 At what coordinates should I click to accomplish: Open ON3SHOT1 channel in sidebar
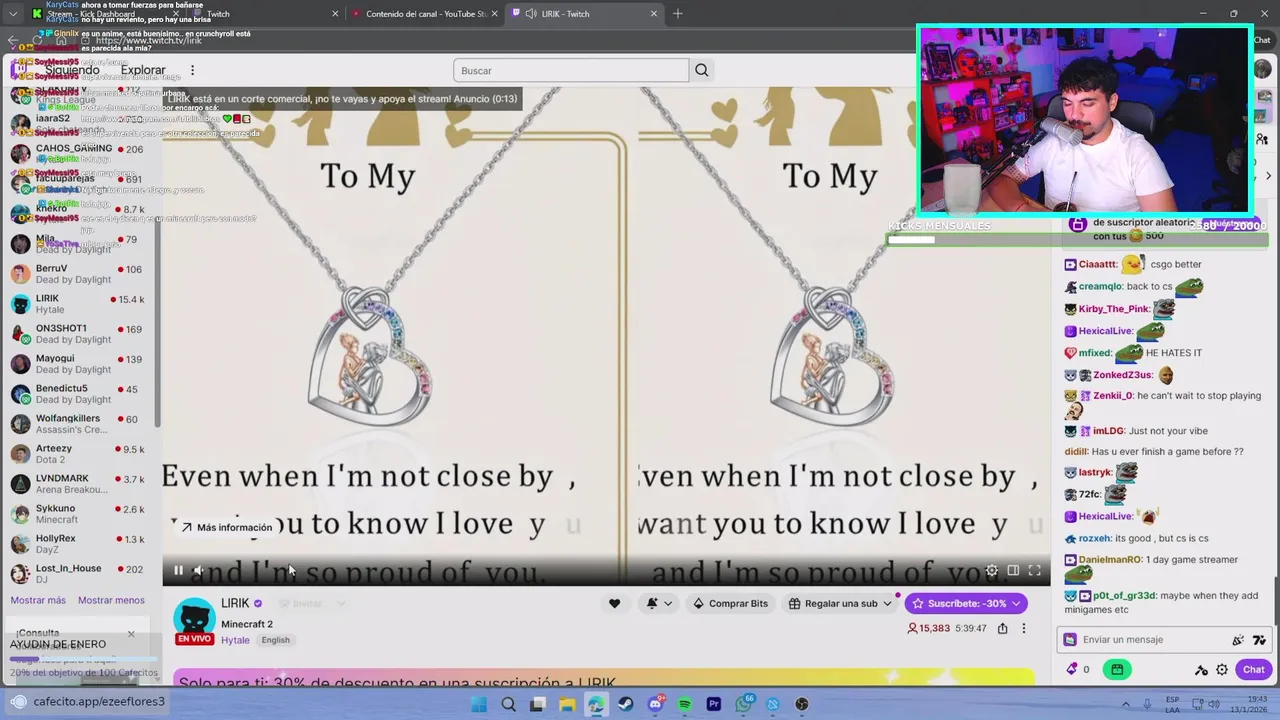pos(78,334)
